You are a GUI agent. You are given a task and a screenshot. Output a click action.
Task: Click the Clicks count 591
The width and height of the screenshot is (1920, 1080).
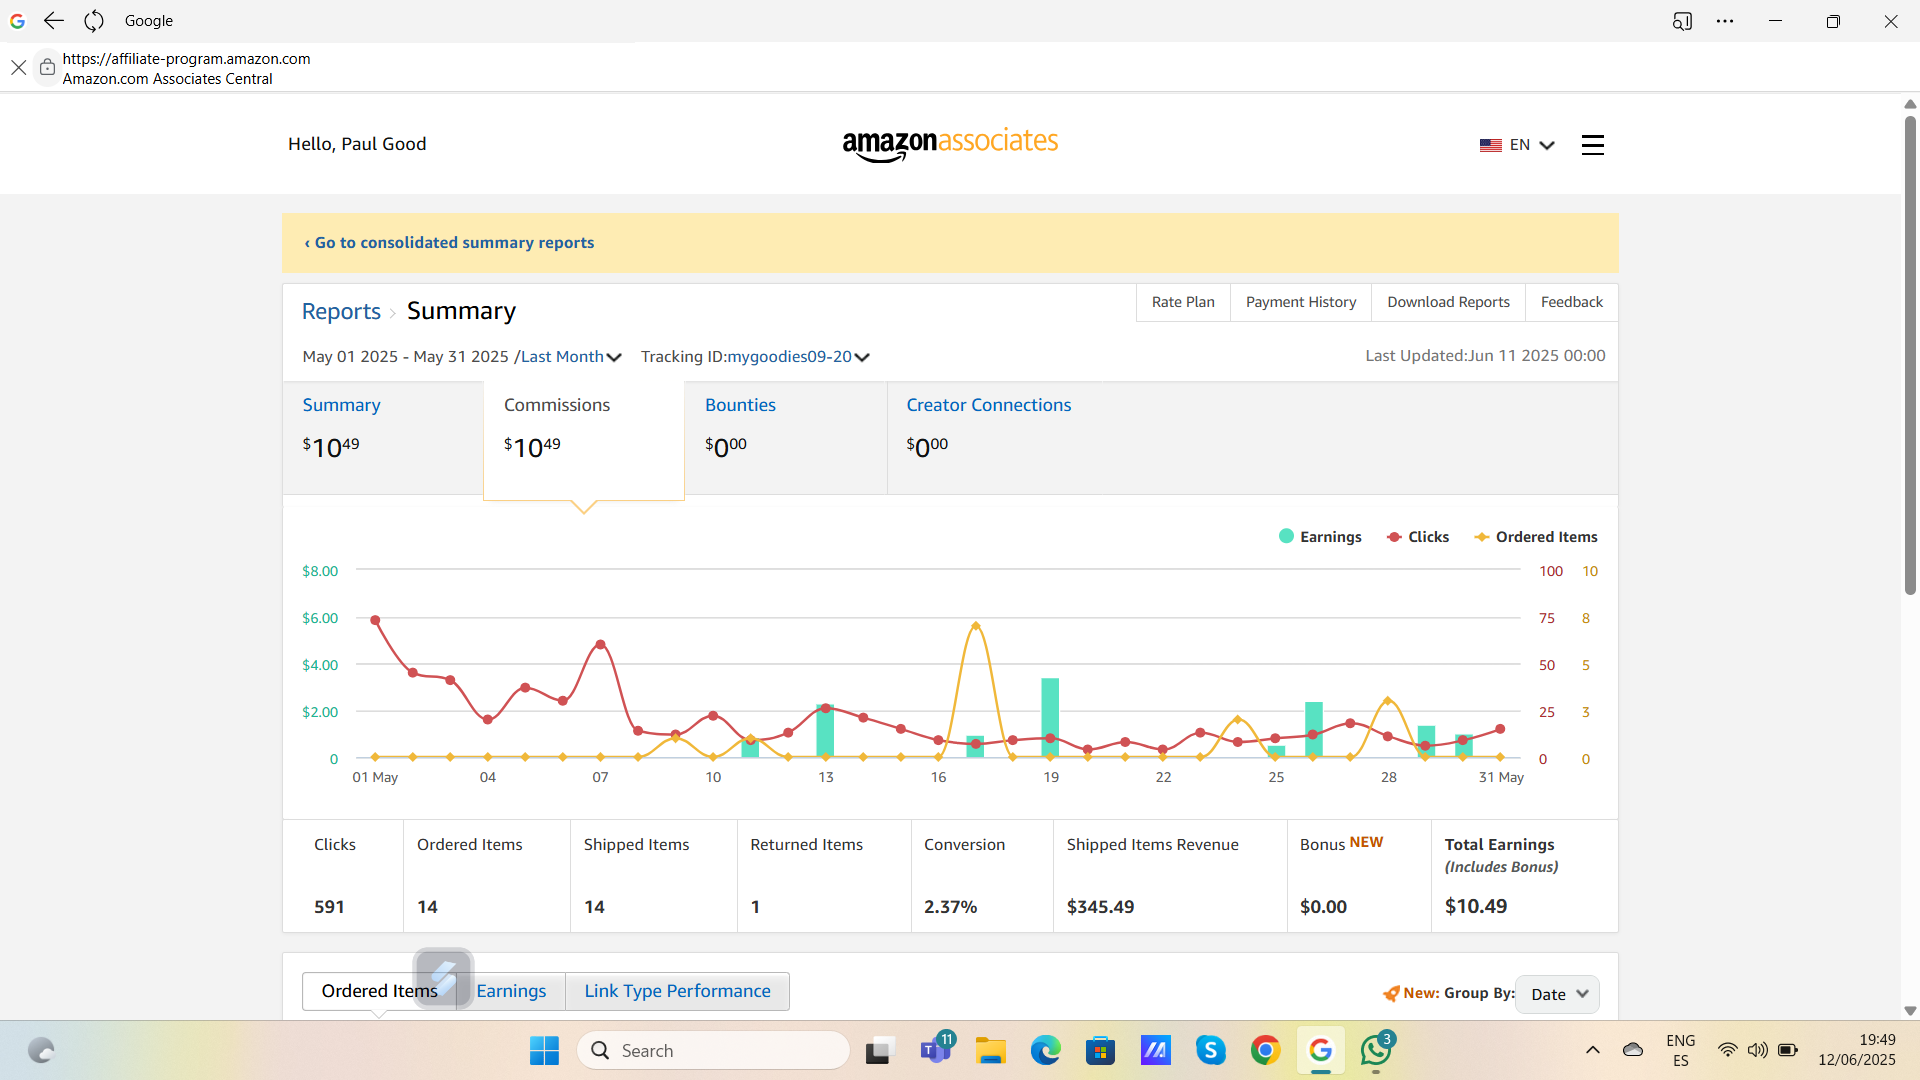click(329, 907)
